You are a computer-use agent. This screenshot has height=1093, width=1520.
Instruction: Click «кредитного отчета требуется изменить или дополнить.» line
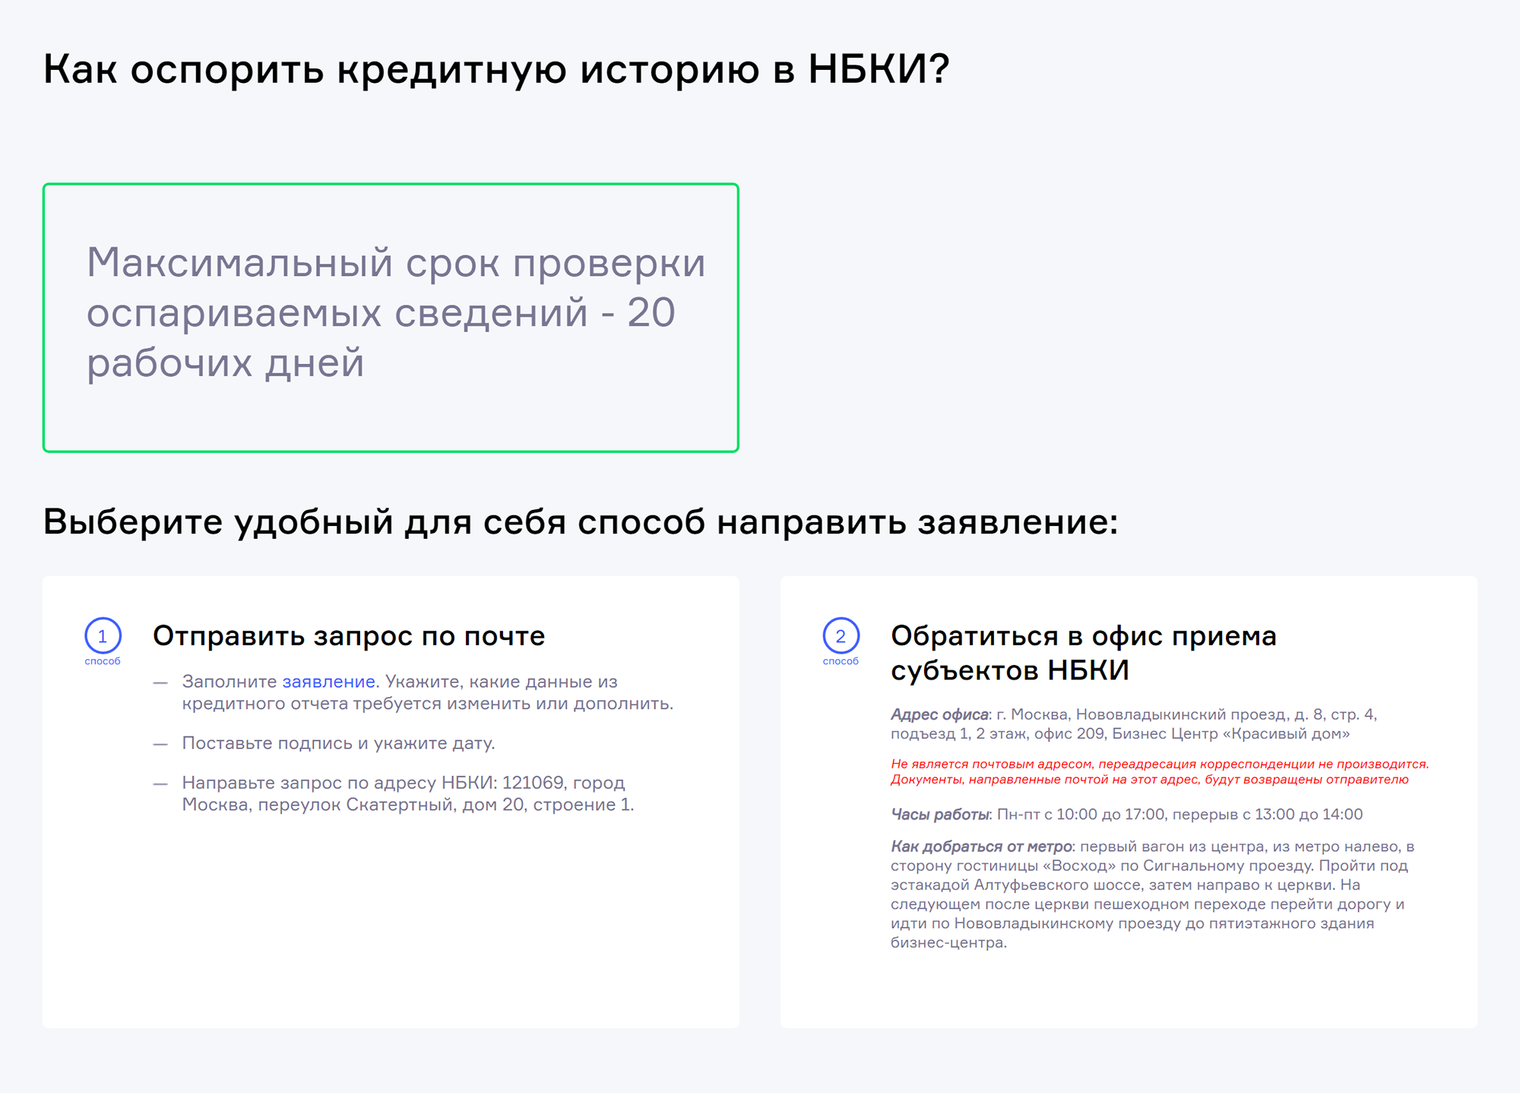(x=428, y=704)
